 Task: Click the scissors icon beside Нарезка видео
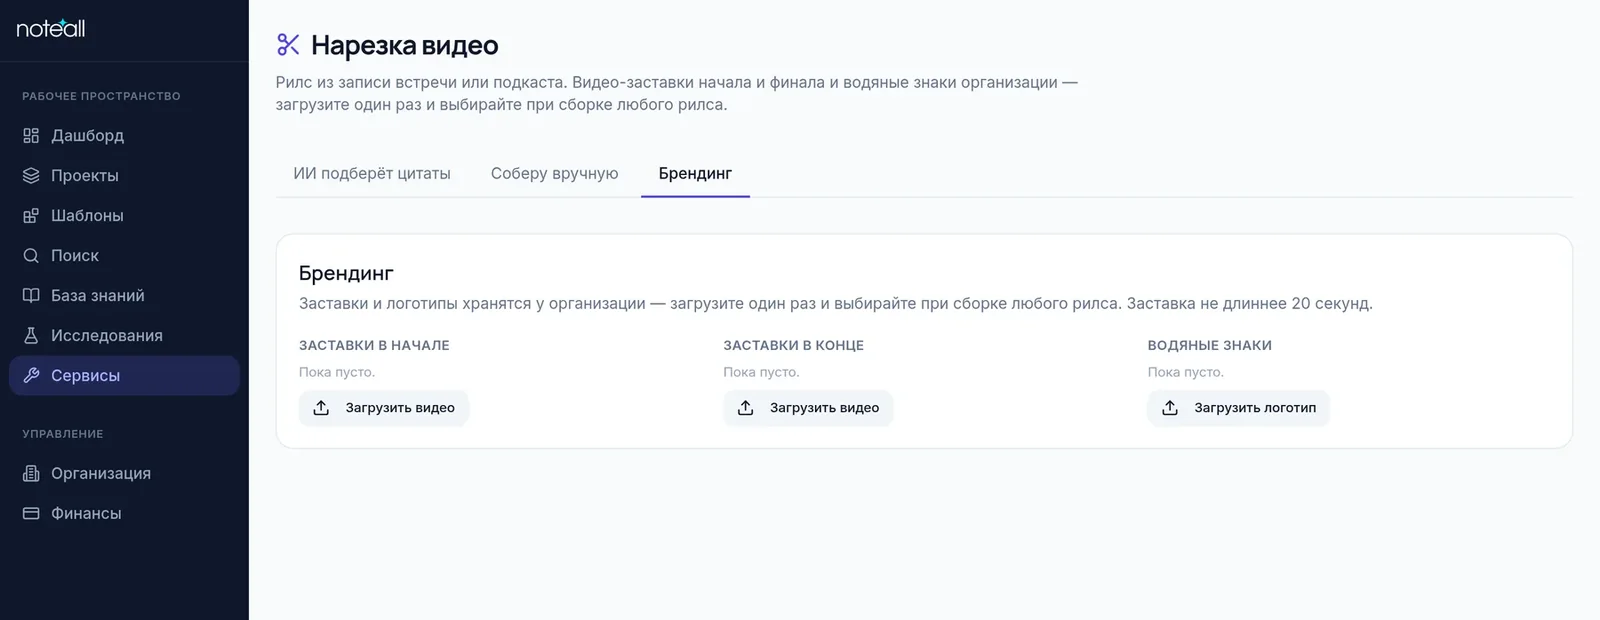tap(288, 44)
